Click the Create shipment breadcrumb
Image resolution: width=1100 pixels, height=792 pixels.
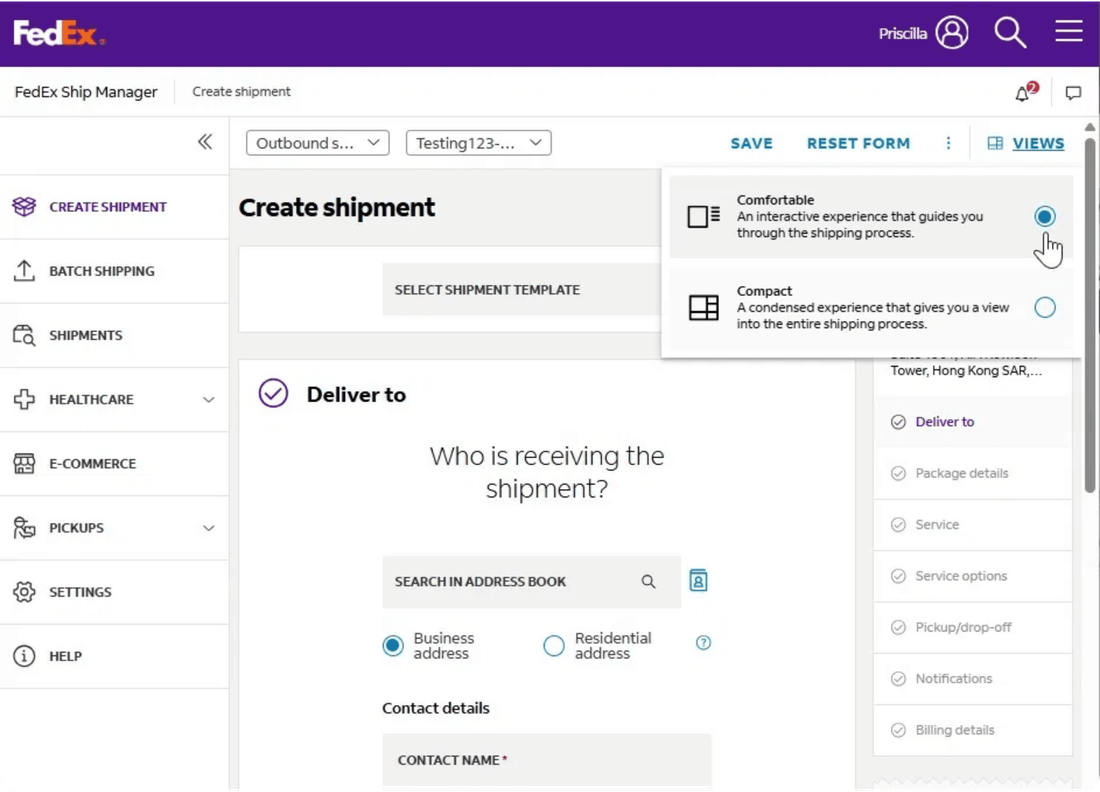tap(241, 91)
